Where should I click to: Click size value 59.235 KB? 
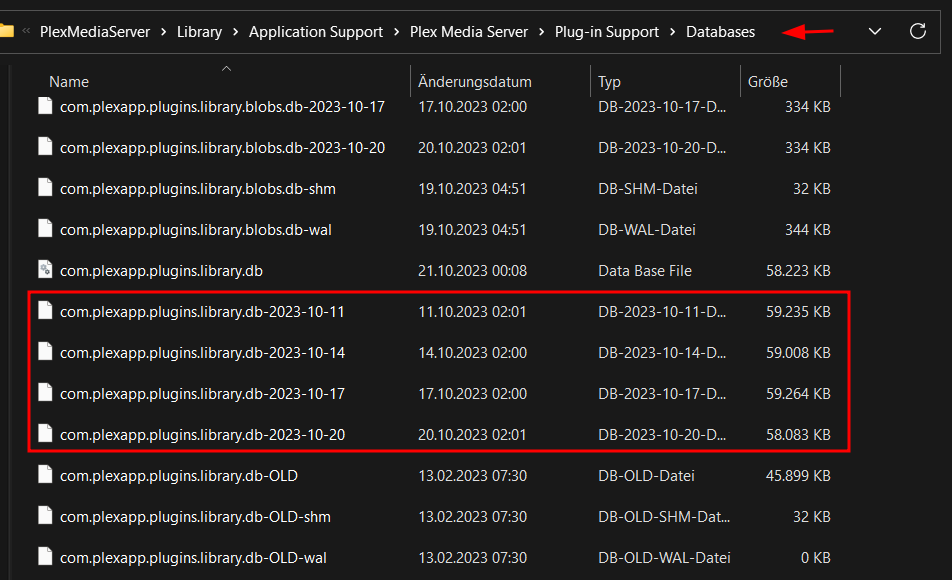point(798,312)
